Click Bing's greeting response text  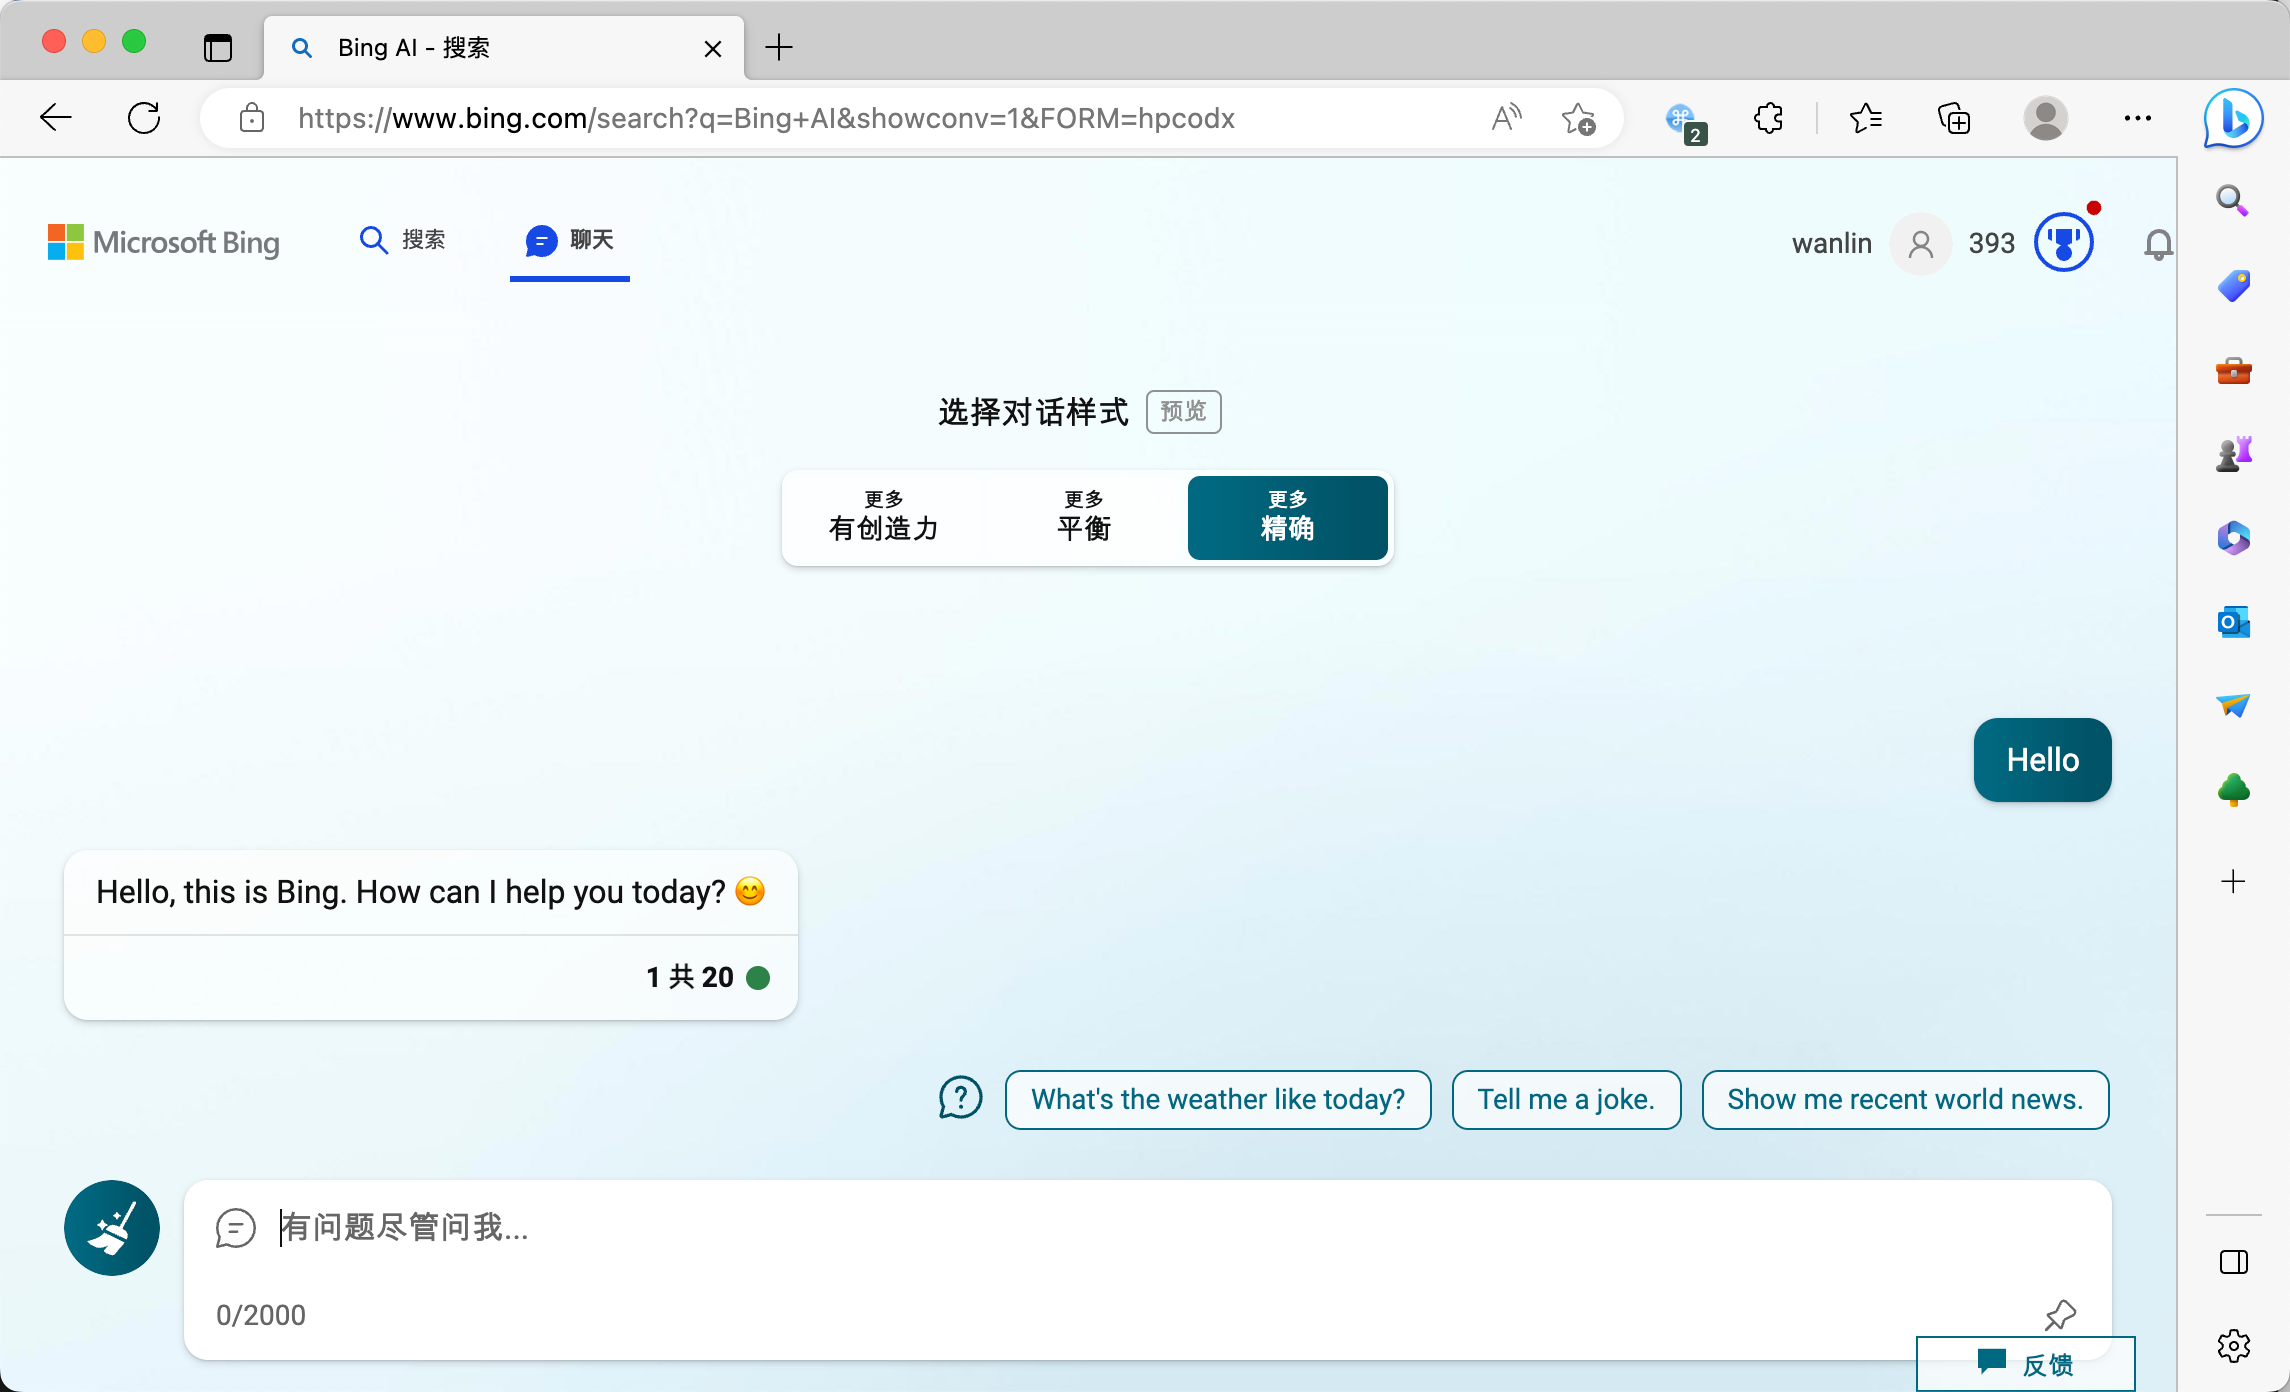(430, 892)
